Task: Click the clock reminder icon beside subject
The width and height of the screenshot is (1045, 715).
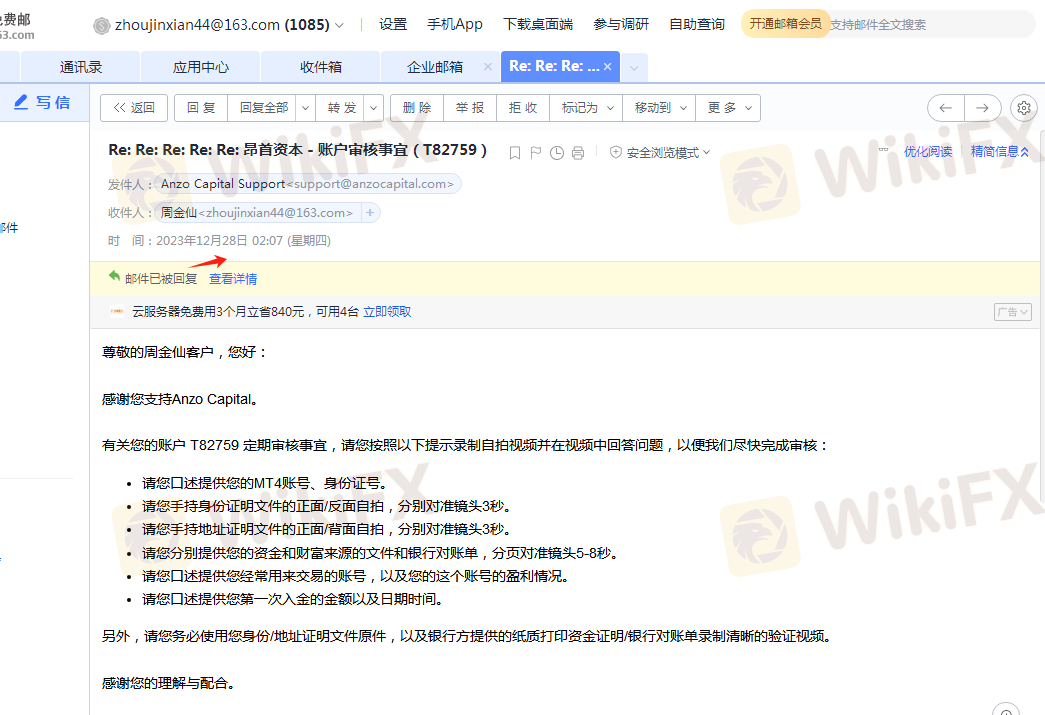Action: 556,153
